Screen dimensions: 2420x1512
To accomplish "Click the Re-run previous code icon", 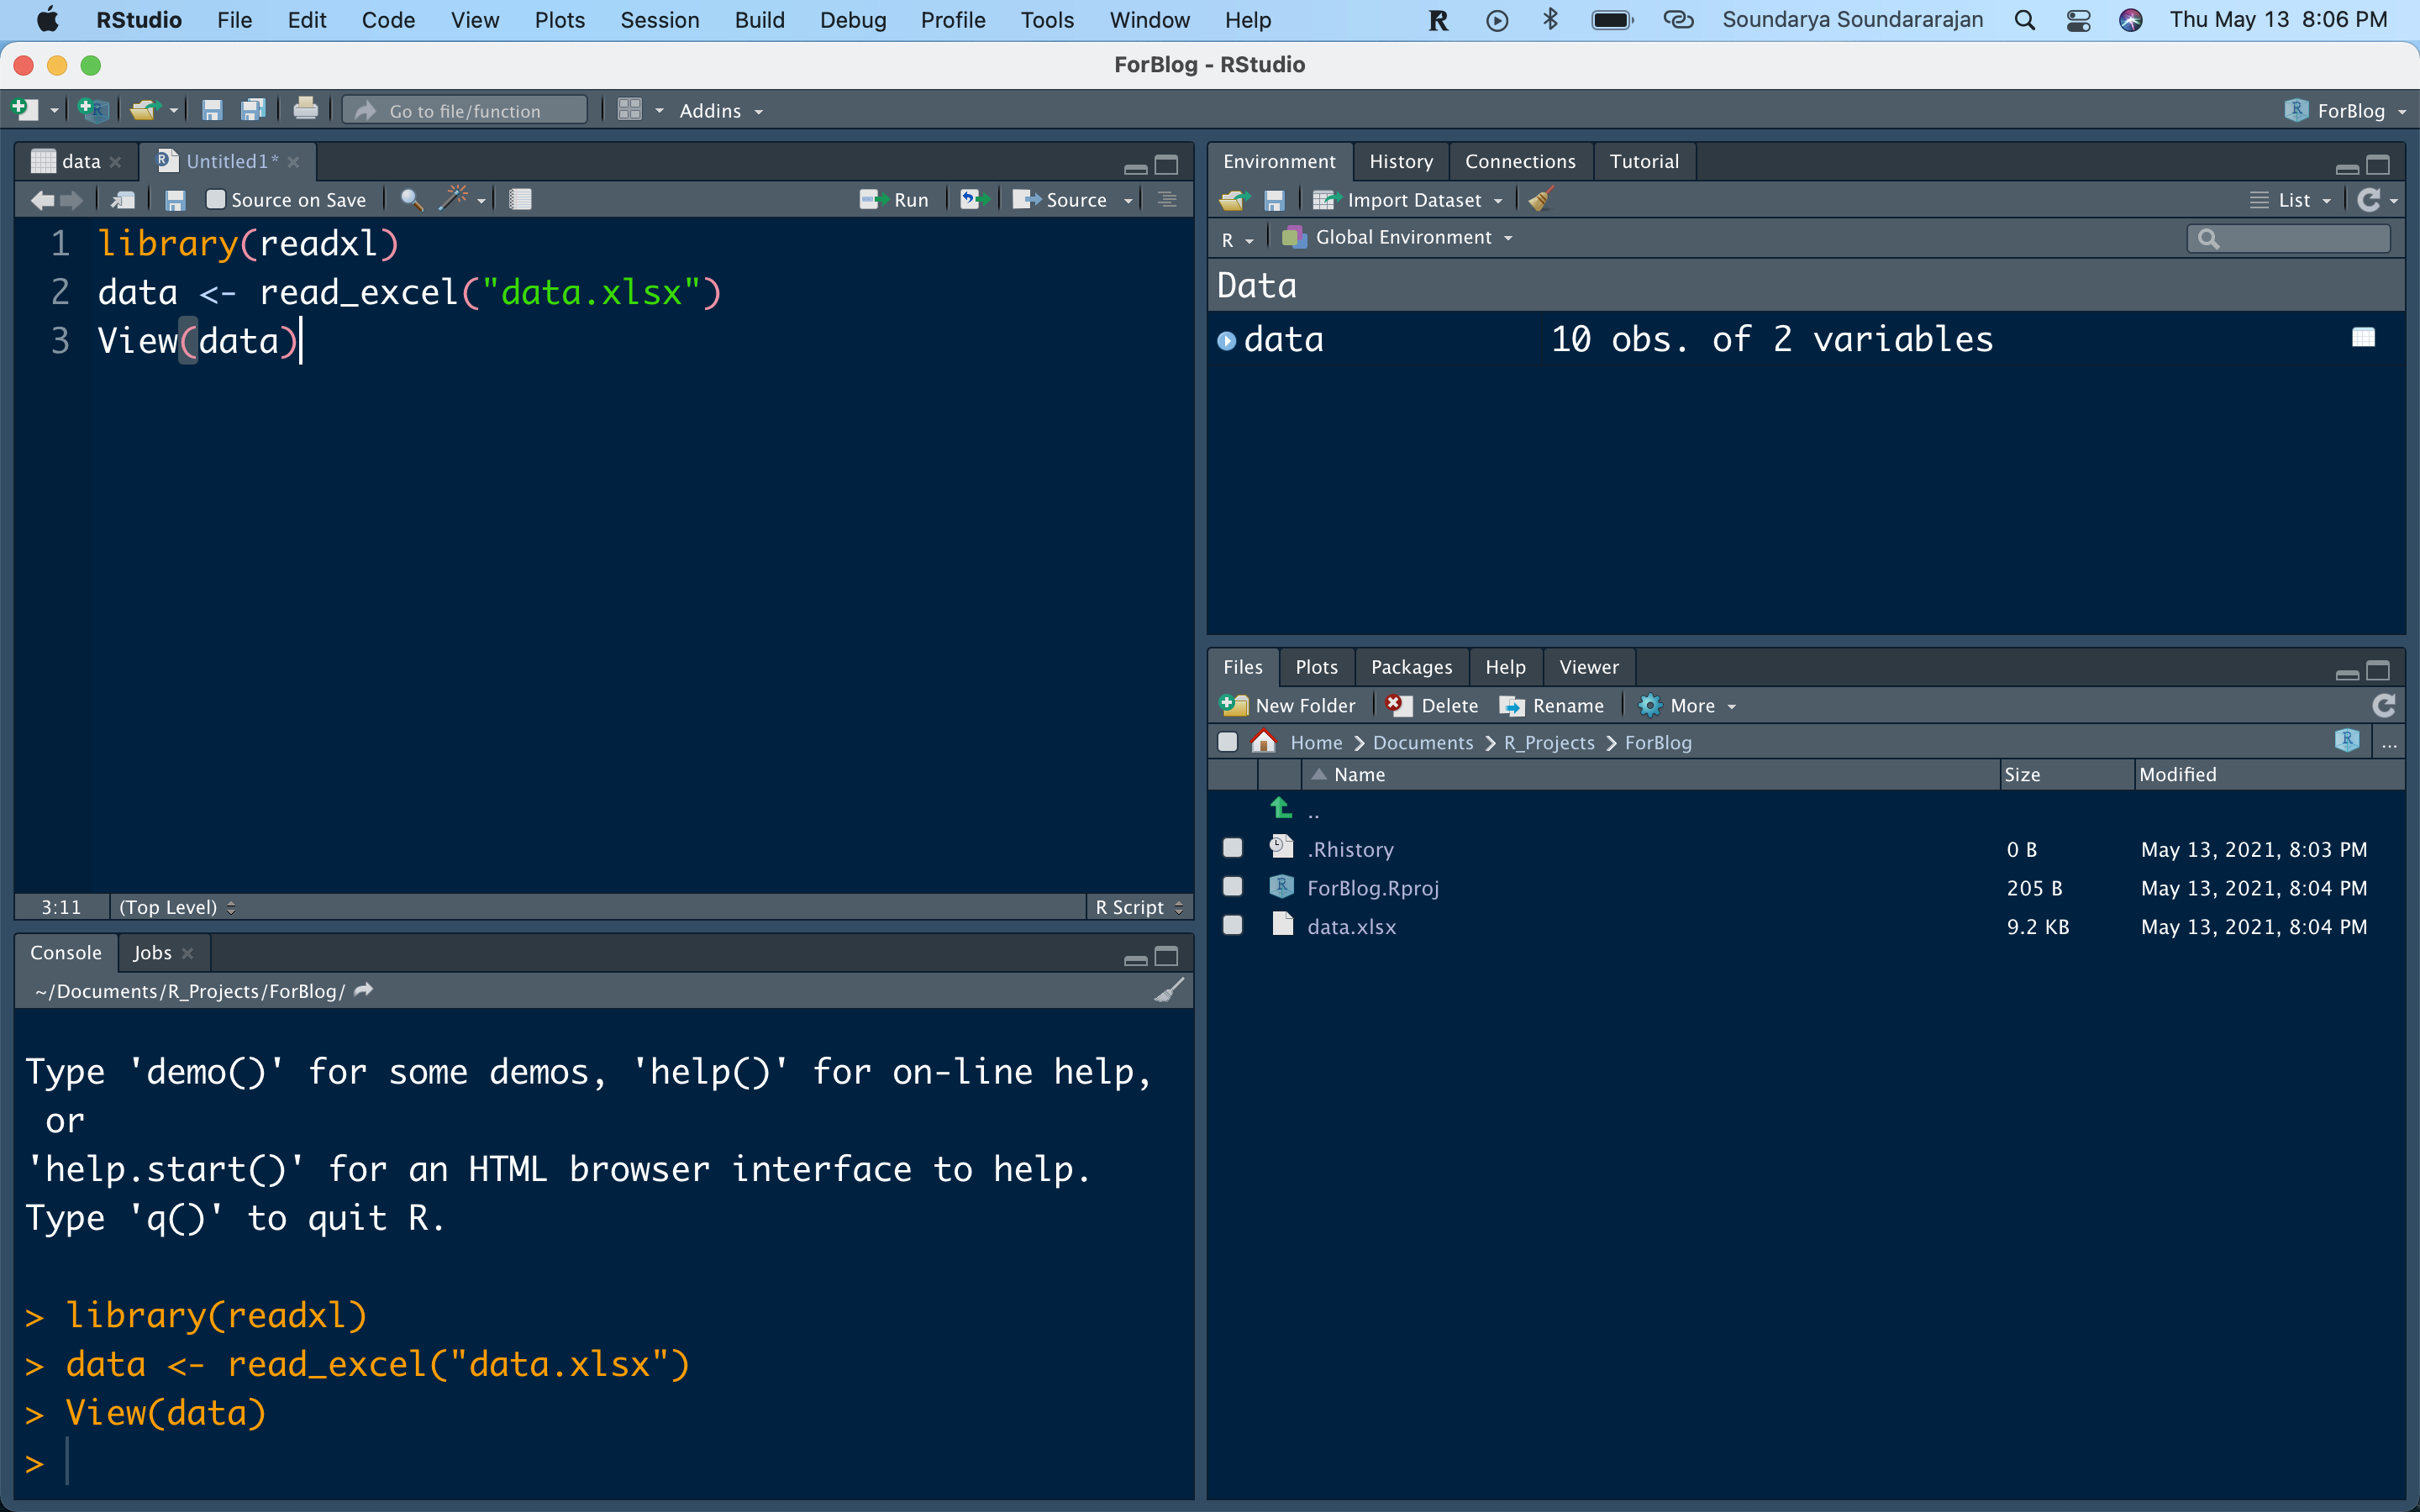I will point(974,199).
